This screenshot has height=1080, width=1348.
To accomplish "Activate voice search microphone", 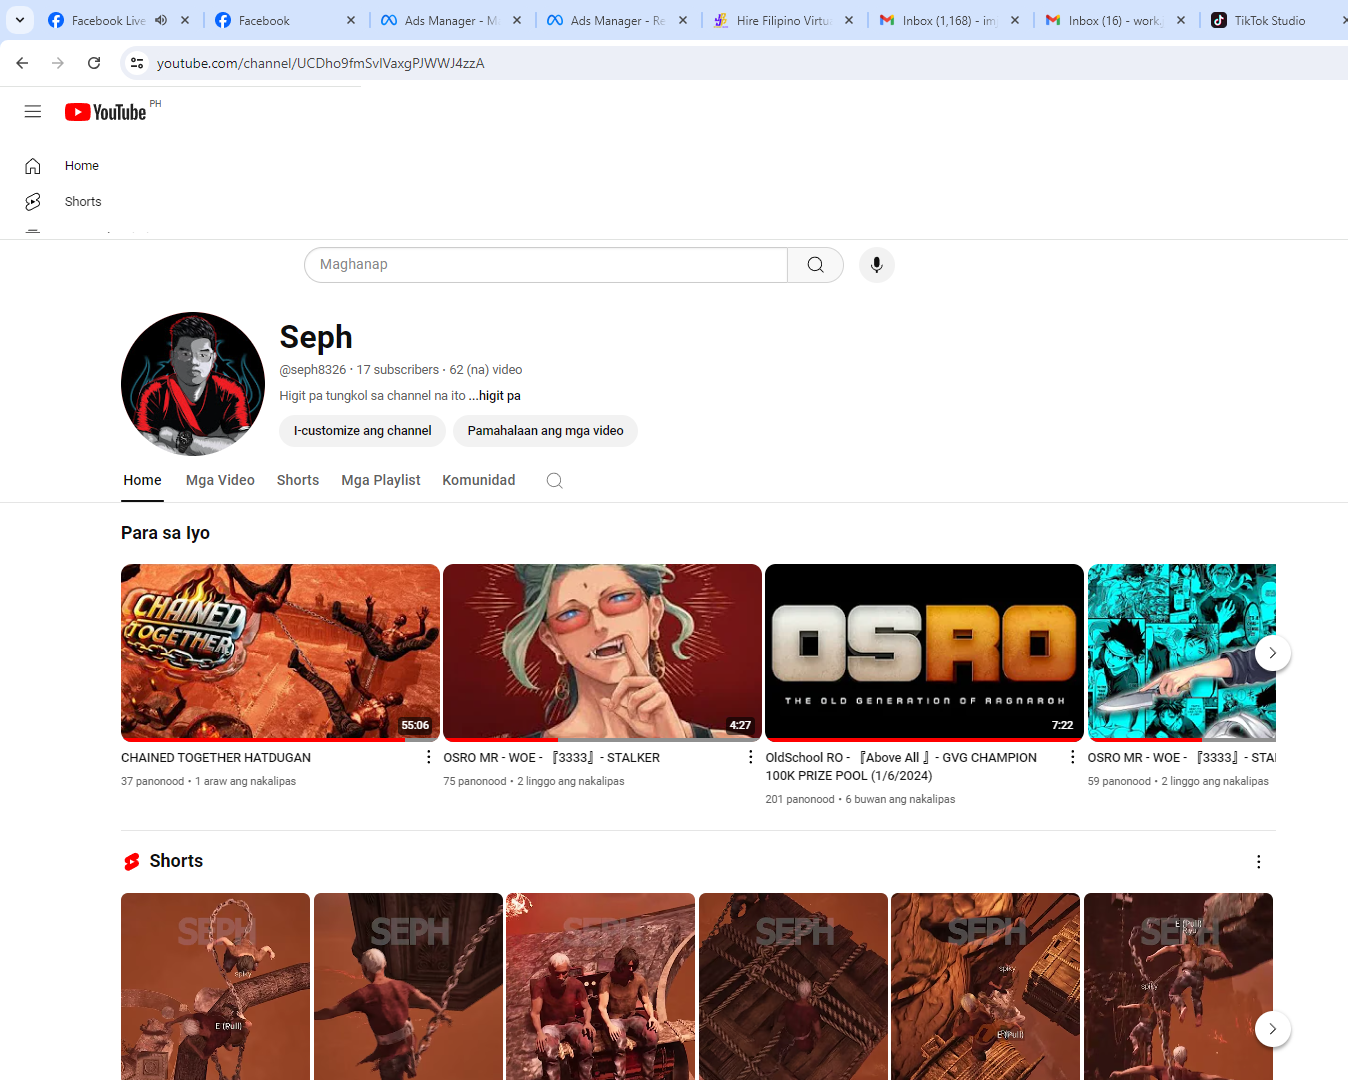I will (x=877, y=265).
